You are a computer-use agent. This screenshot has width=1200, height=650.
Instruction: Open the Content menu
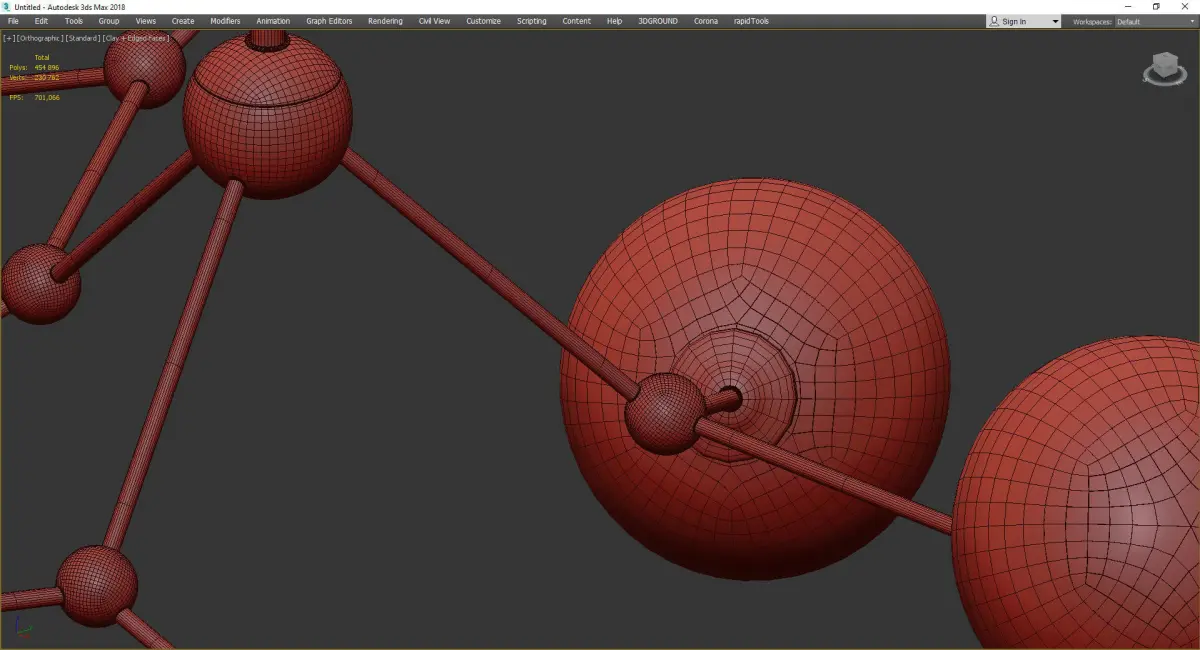coord(576,21)
